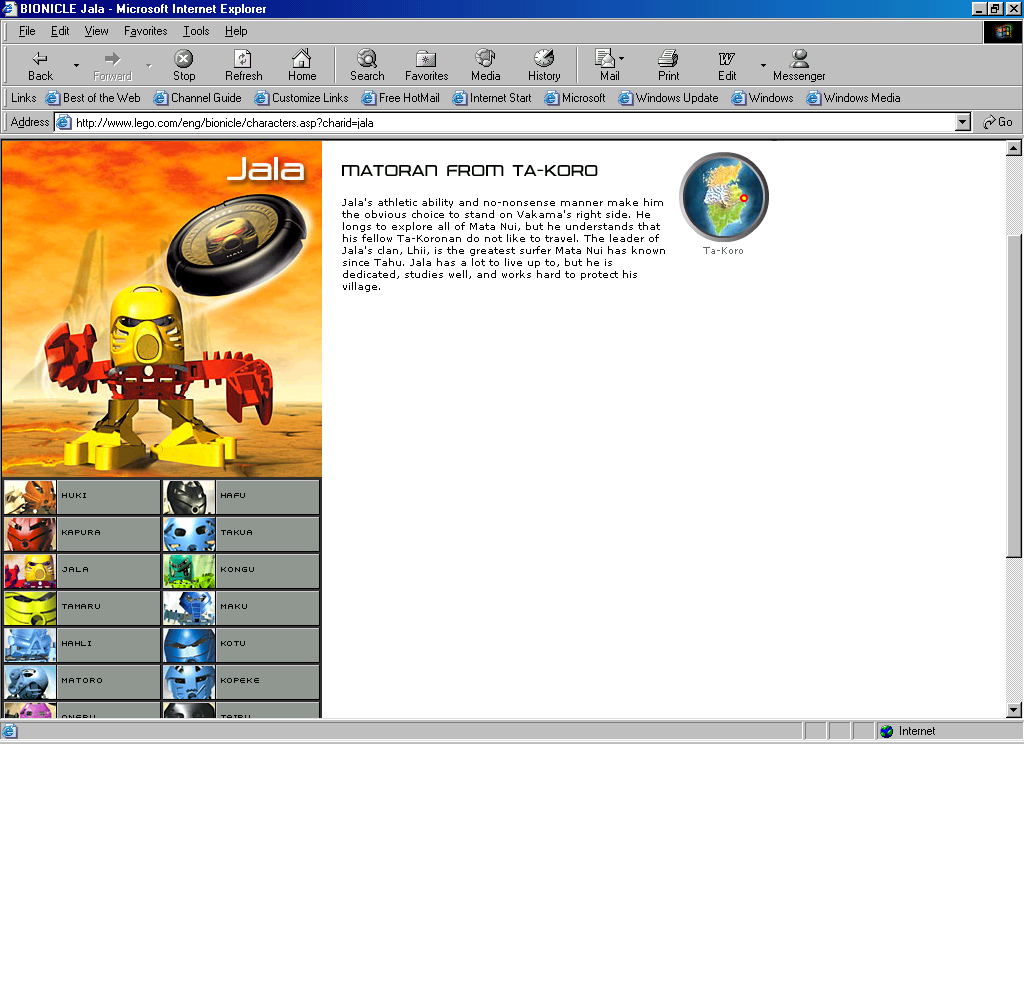Open the View menu
The width and height of the screenshot is (1024, 1000).
[x=96, y=31]
